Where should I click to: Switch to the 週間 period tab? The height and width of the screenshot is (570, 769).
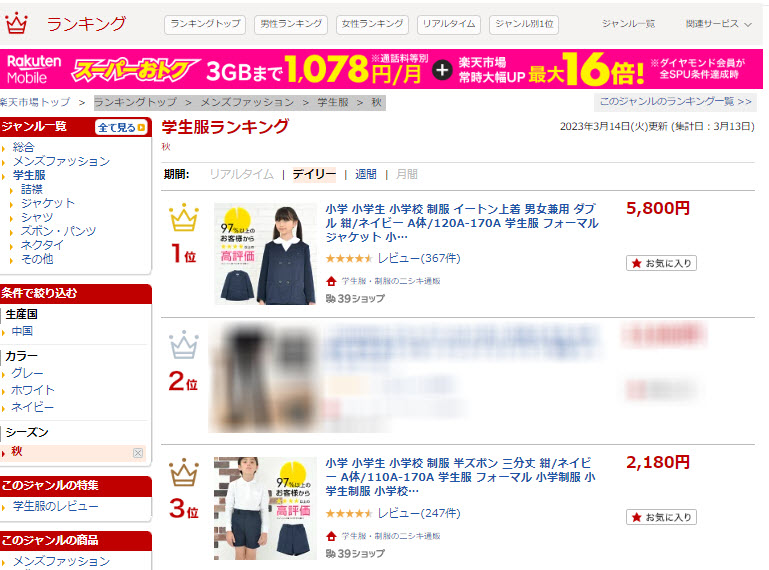(366, 174)
